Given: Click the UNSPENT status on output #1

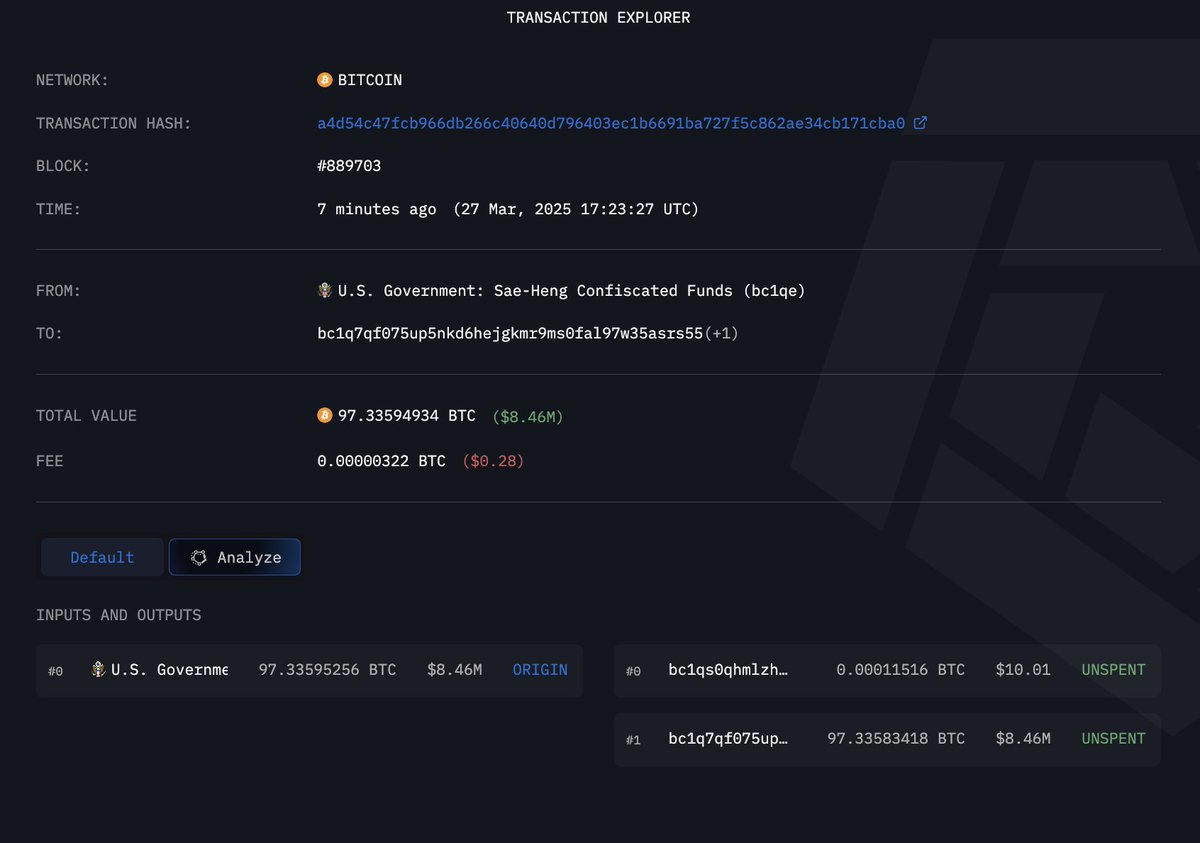Looking at the screenshot, I should pyautogui.click(x=1113, y=738).
